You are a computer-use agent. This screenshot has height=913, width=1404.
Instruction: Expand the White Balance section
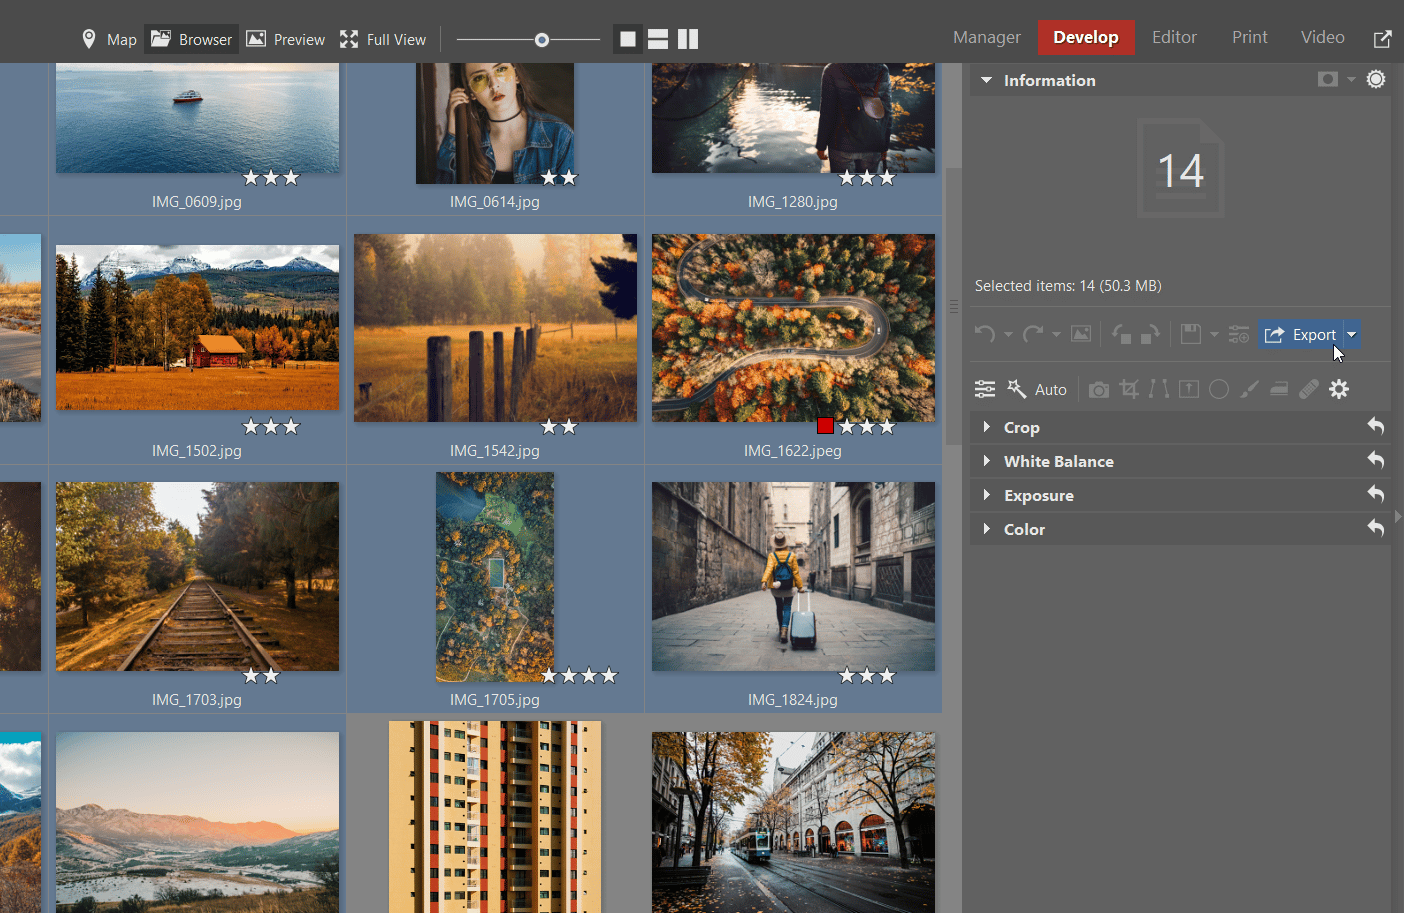1060,461
